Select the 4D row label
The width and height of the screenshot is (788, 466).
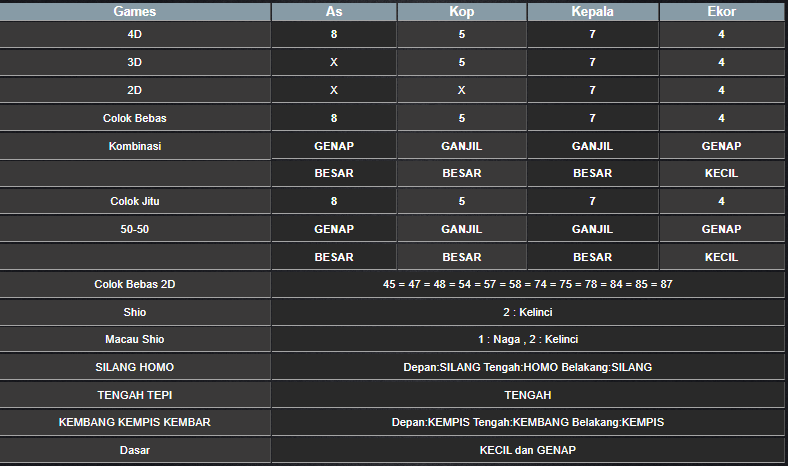click(x=135, y=34)
